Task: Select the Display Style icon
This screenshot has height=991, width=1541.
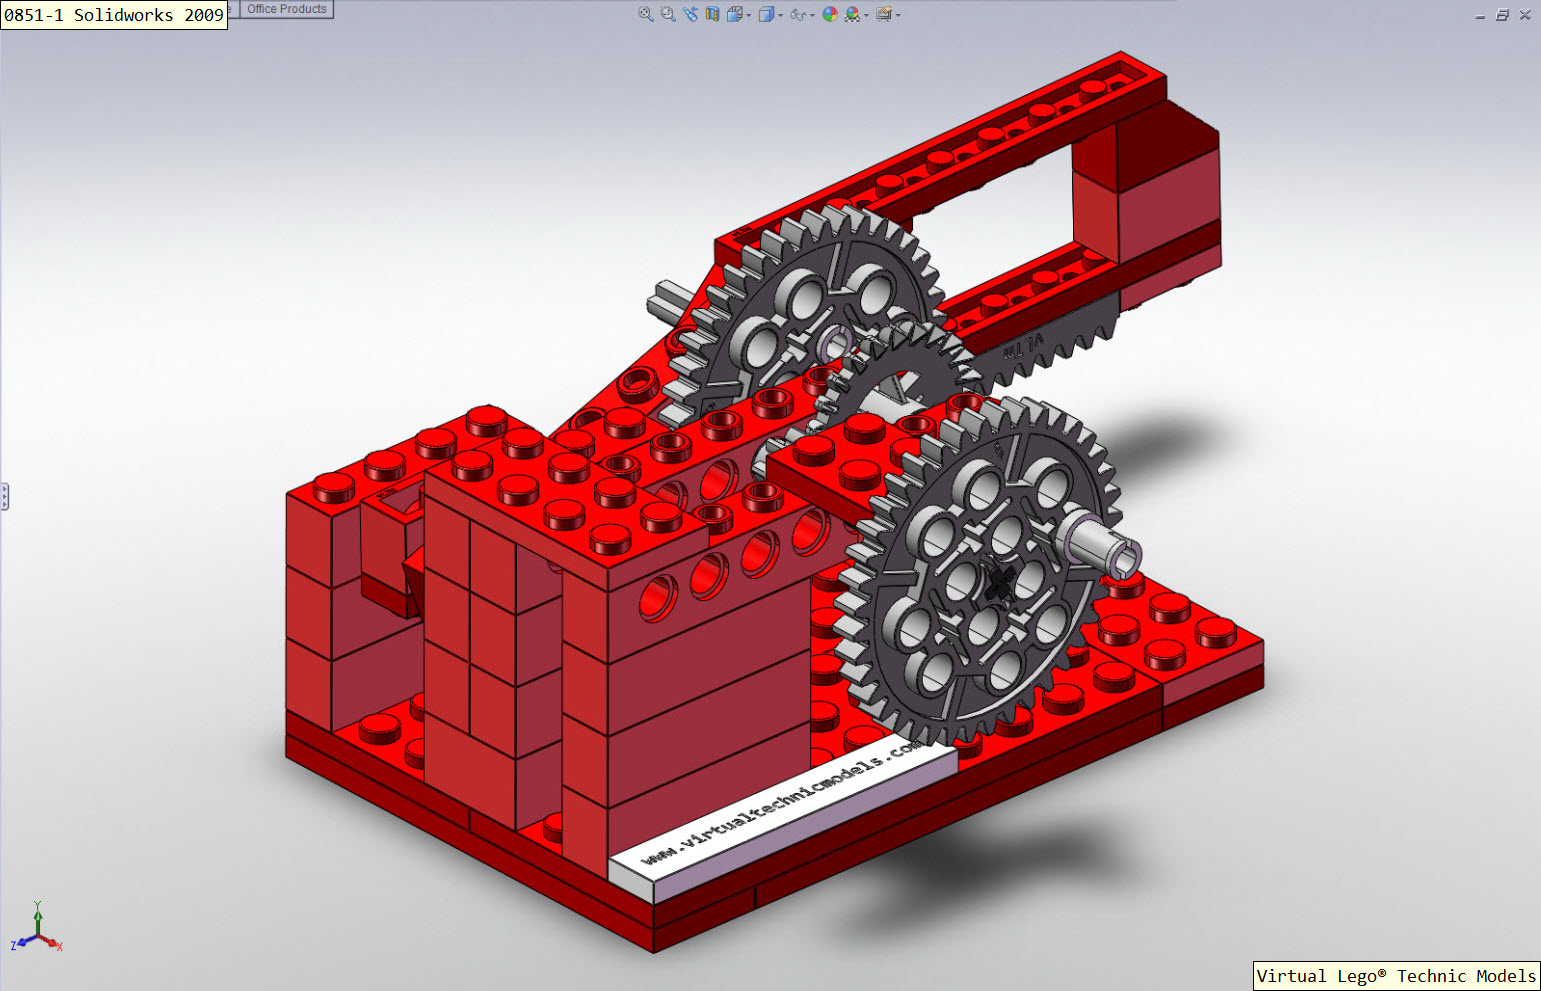Action: point(767,14)
